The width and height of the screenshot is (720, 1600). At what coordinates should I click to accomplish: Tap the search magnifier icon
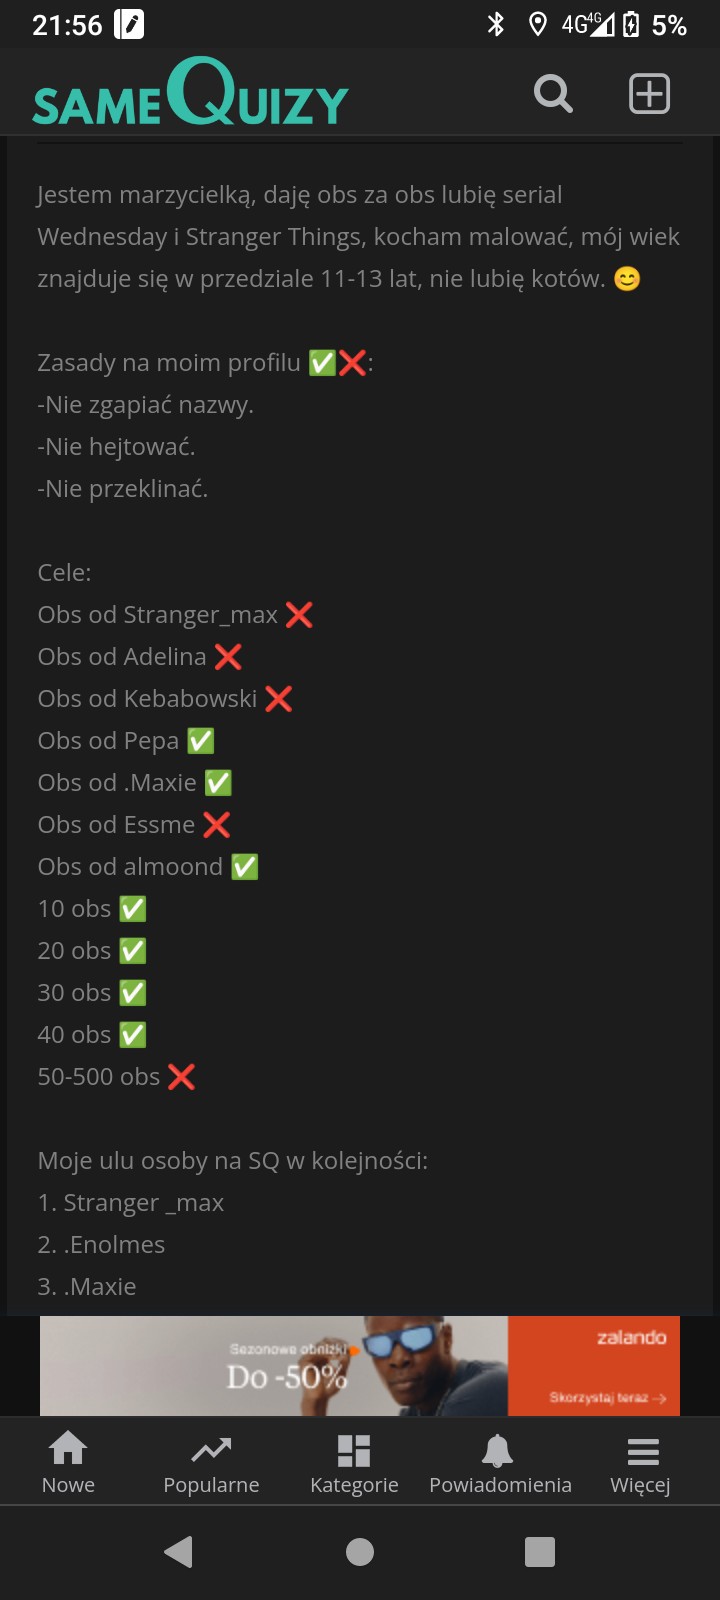[553, 94]
